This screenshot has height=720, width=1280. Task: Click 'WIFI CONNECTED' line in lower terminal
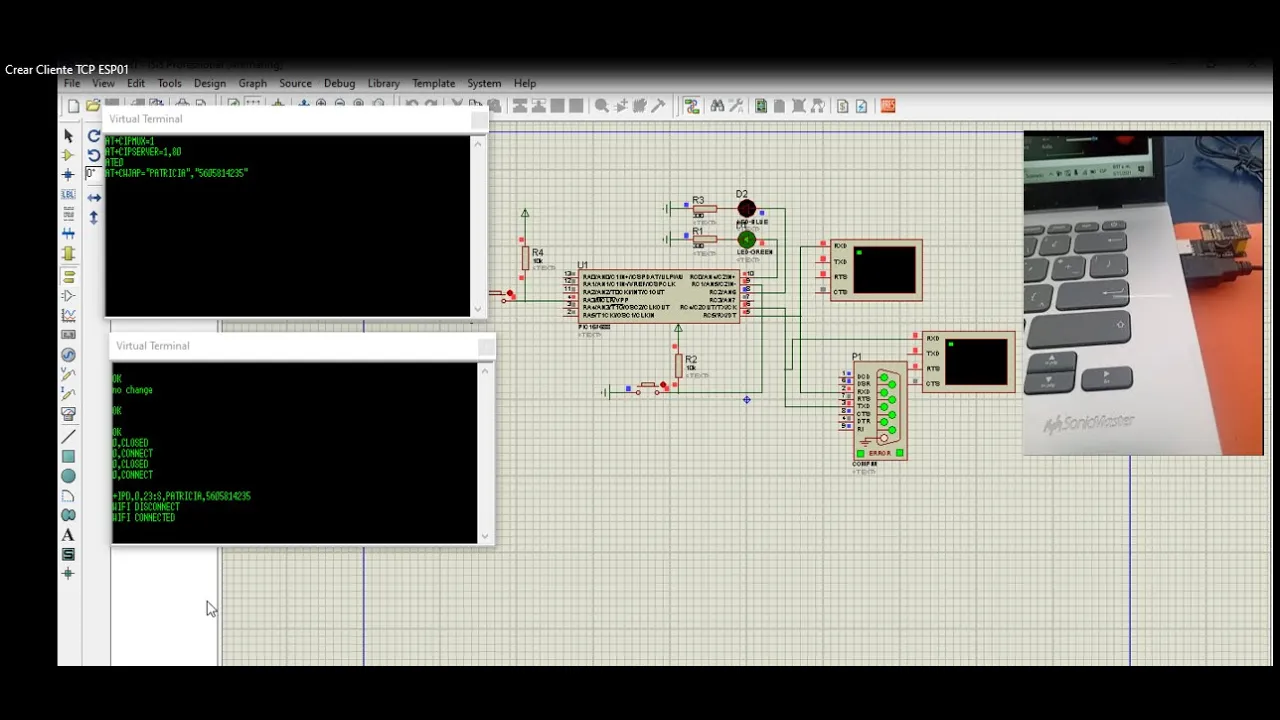(144, 518)
